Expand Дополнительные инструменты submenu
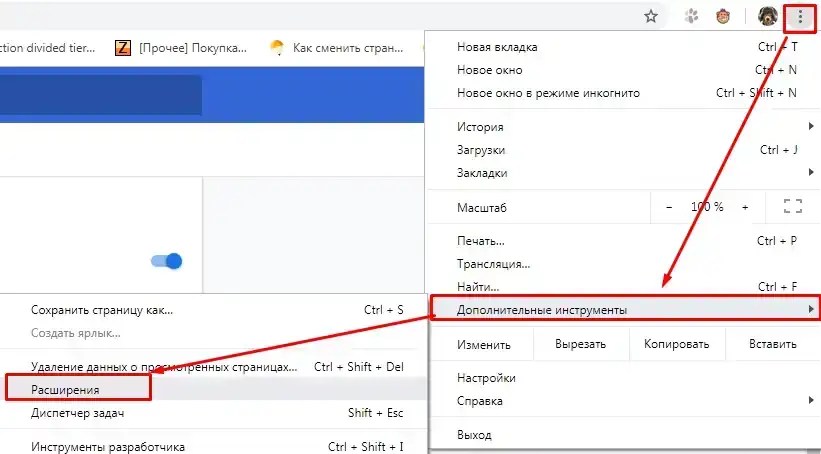Image resolution: width=821 pixels, height=454 pixels. click(625, 309)
